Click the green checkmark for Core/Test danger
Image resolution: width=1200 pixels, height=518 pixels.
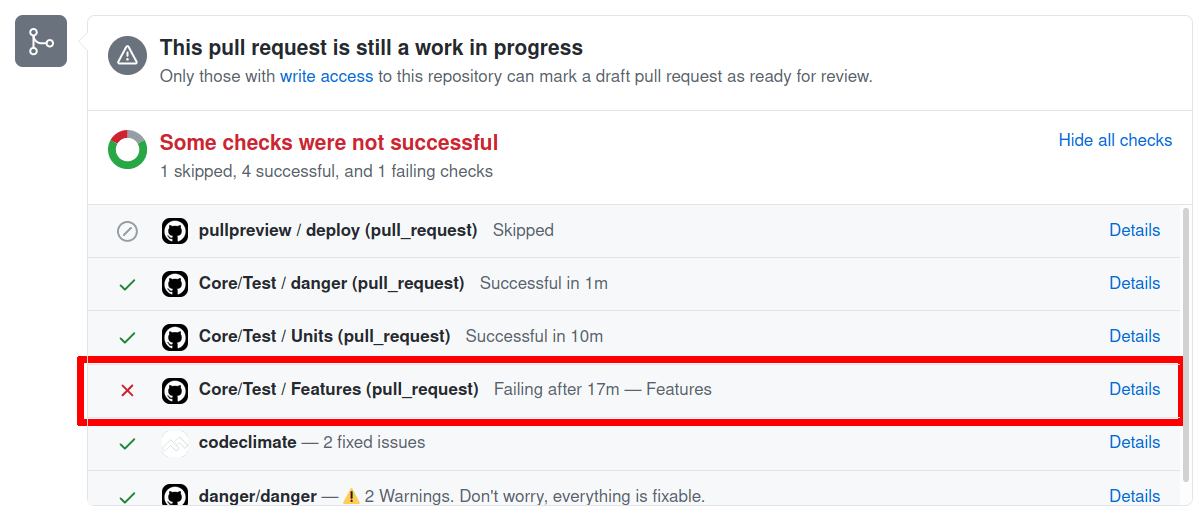[127, 284]
